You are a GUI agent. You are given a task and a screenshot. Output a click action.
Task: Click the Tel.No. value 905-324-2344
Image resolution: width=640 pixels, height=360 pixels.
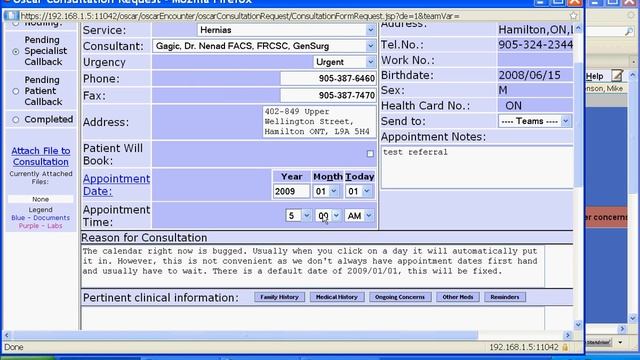[x=536, y=45]
